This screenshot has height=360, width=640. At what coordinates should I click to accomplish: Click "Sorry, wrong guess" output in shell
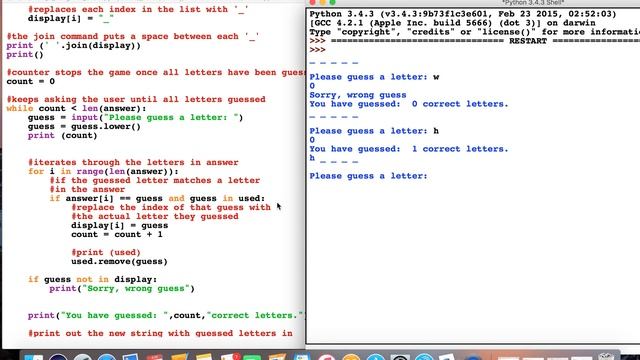(x=358, y=95)
